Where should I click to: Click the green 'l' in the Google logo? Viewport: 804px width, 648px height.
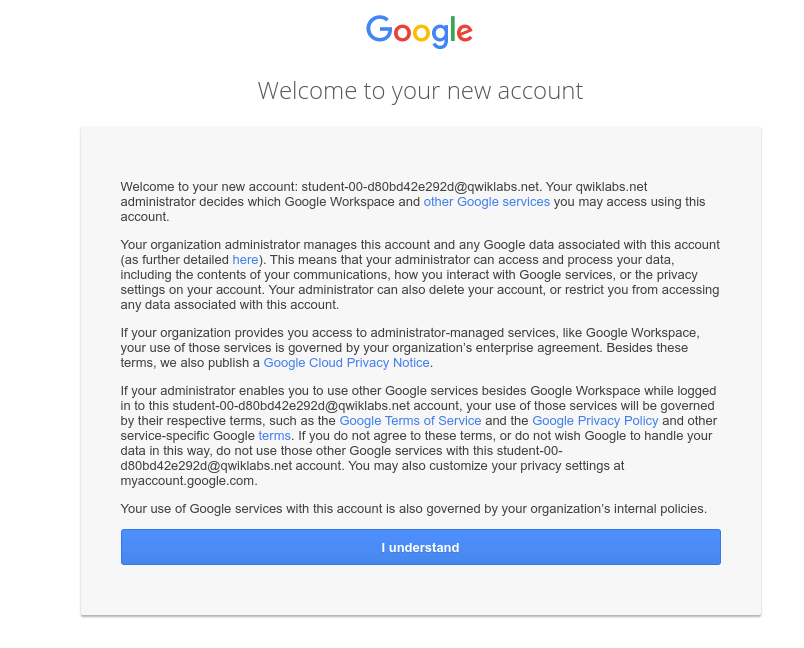point(453,30)
